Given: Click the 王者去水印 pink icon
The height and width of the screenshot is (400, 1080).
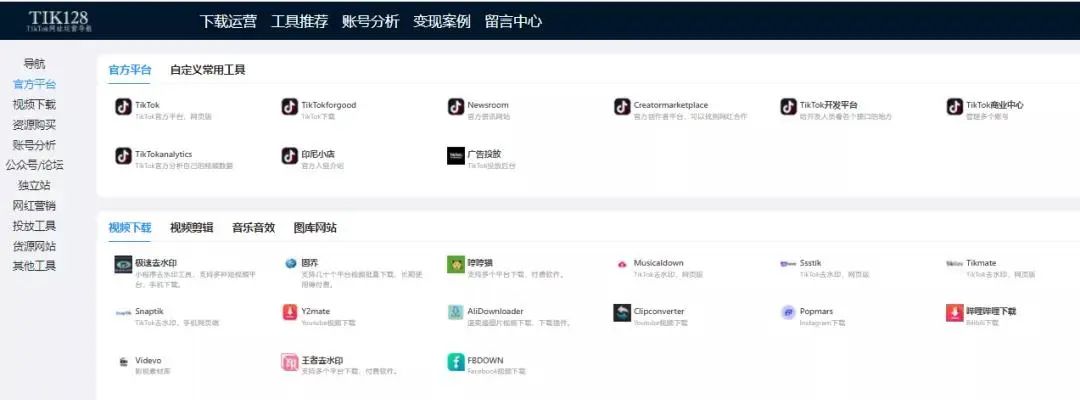Looking at the screenshot, I should [289, 361].
